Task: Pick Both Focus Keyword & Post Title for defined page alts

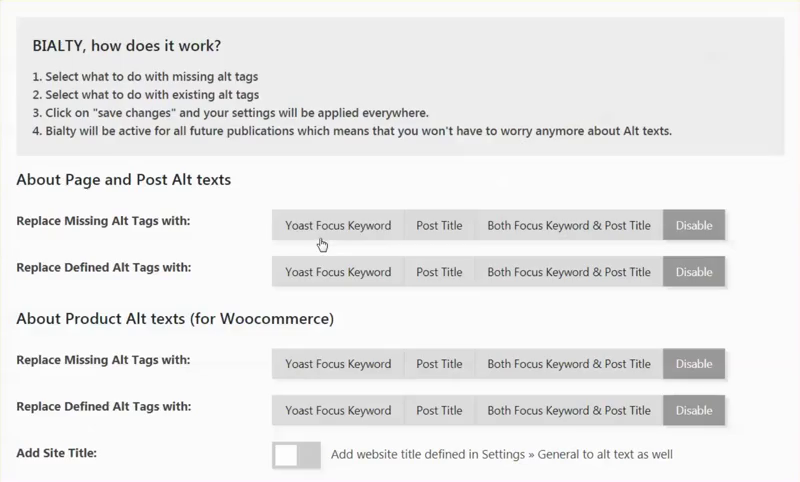Action: point(568,271)
